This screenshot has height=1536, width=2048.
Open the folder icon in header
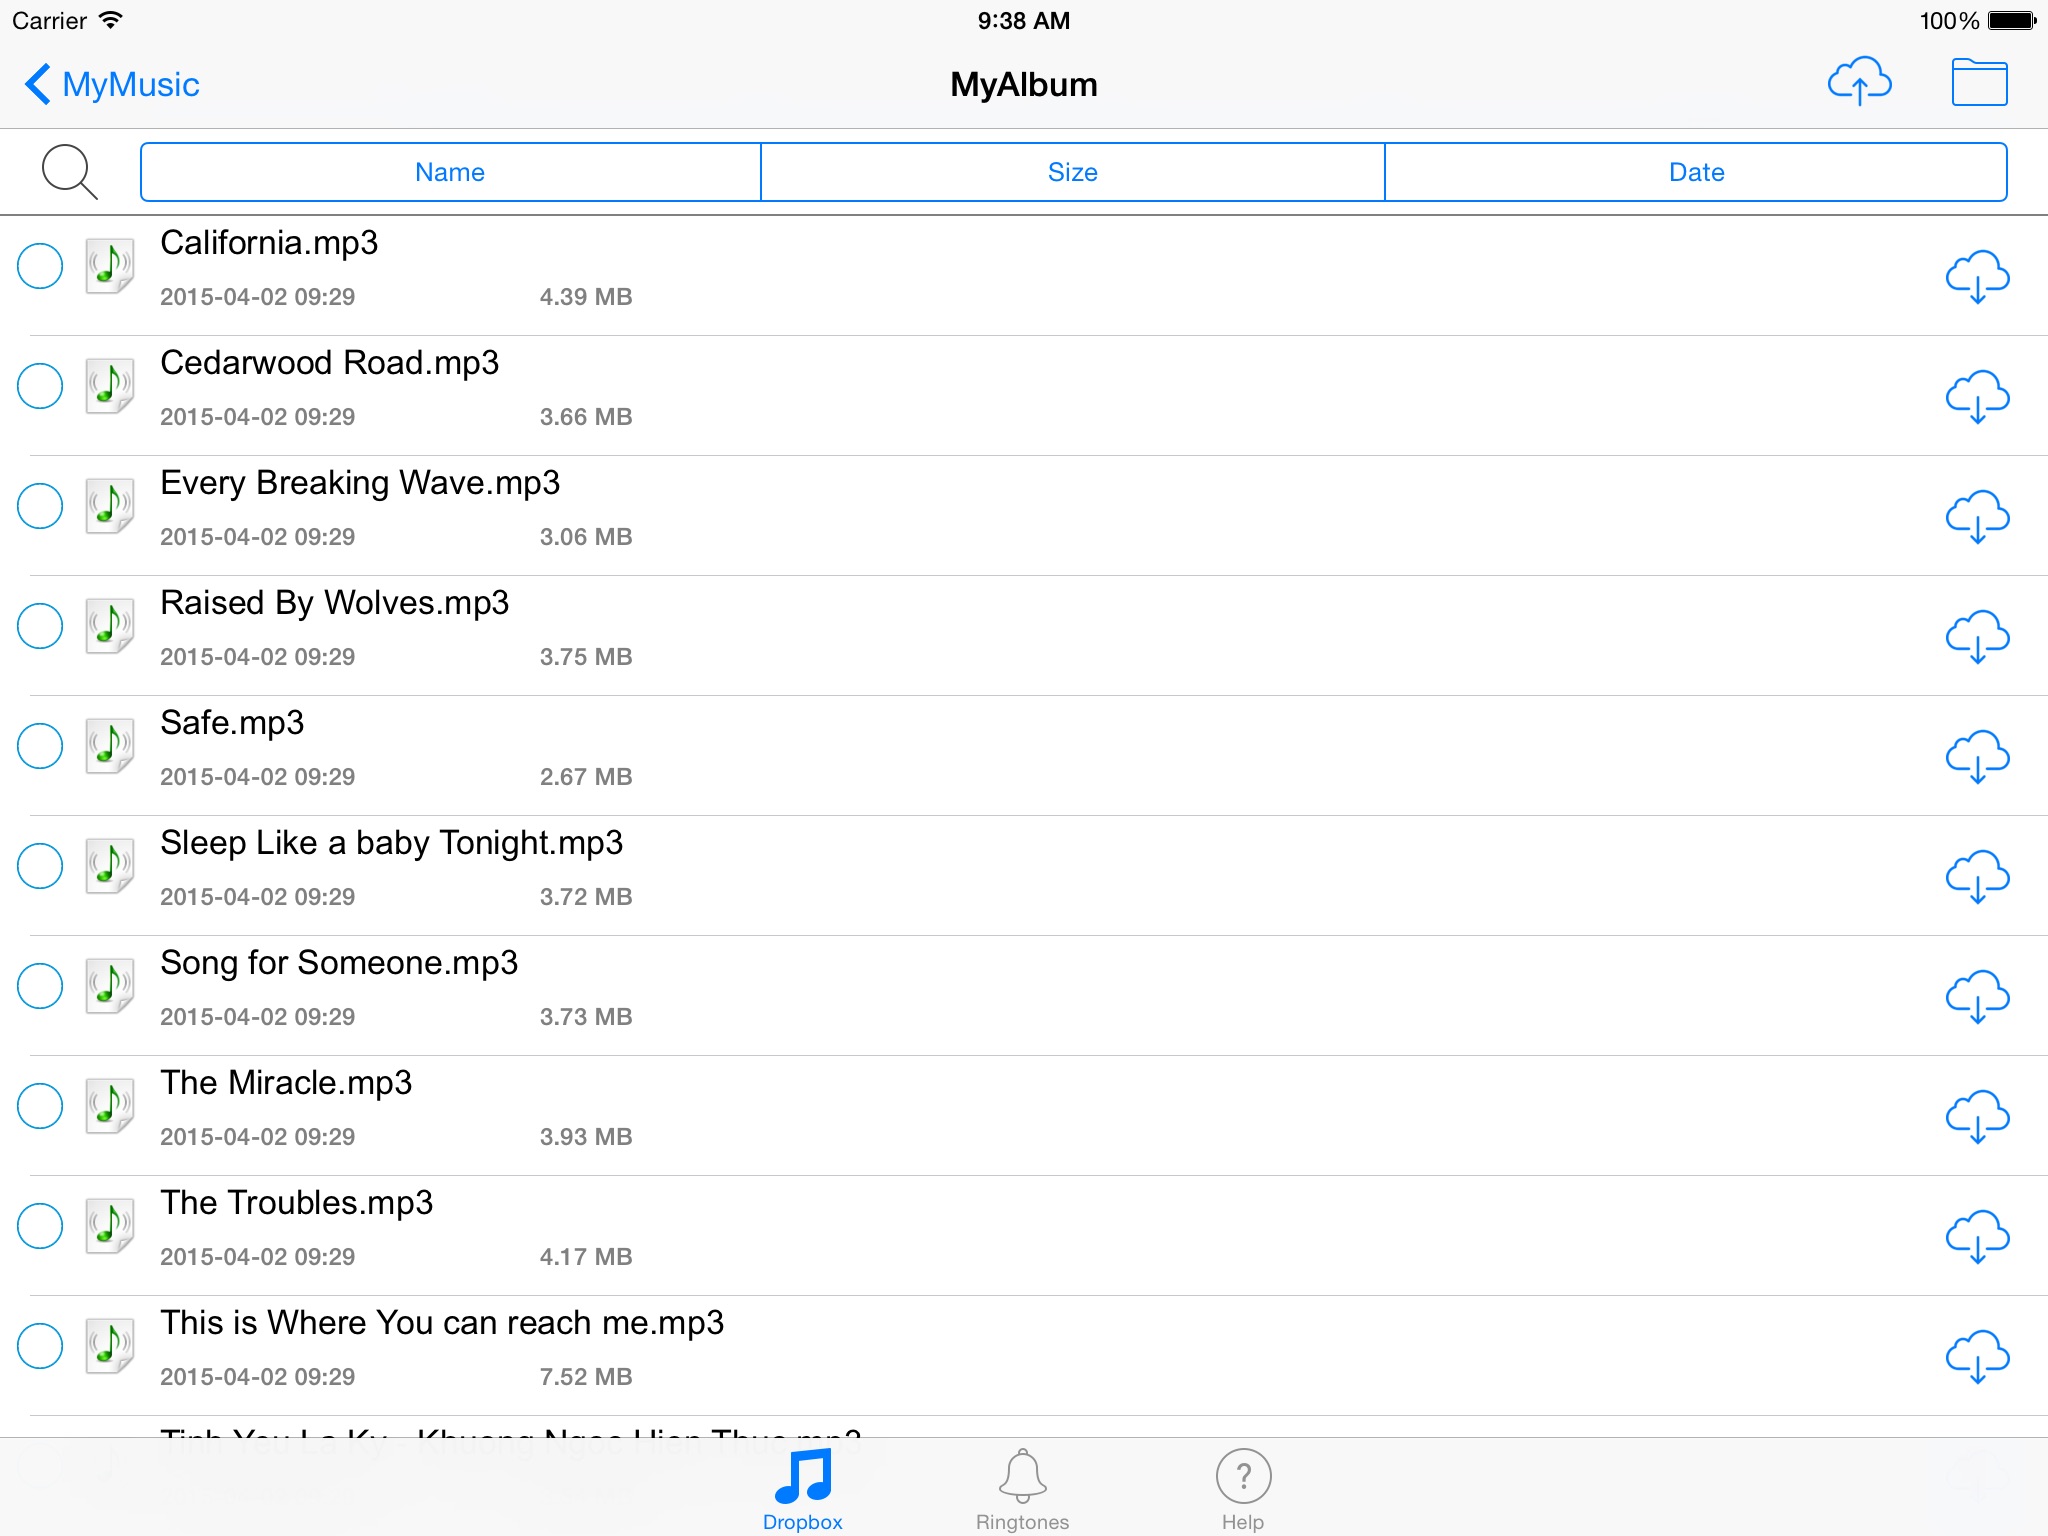[x=1978, y=82]
